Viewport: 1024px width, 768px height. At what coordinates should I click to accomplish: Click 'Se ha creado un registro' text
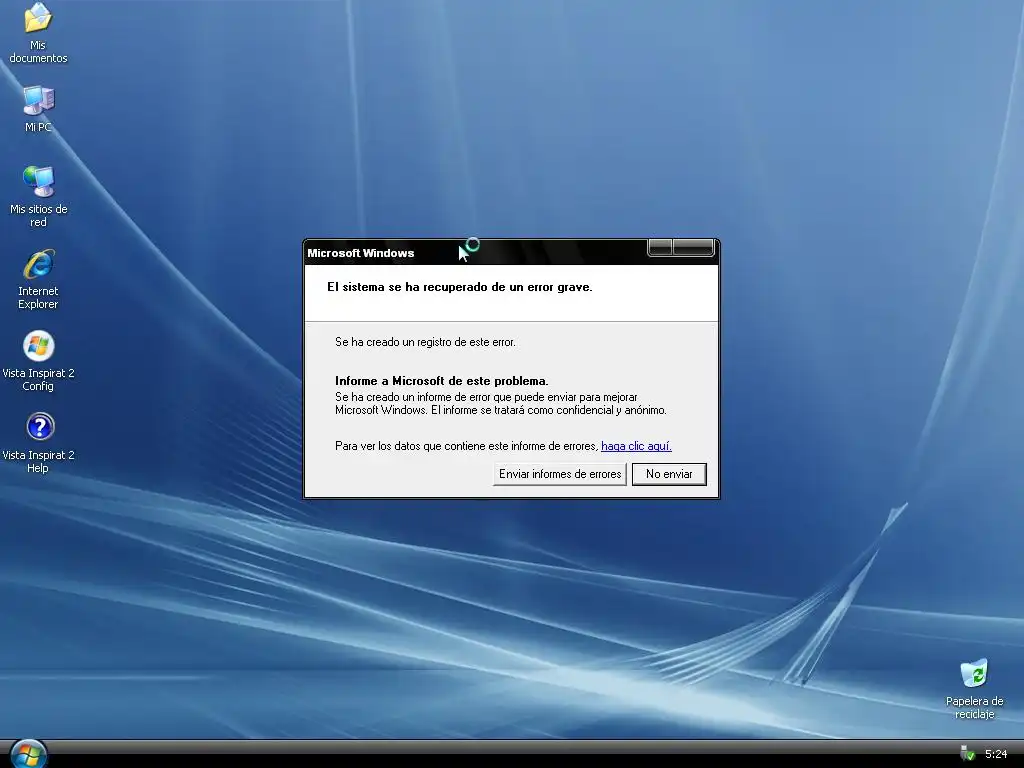(425, 342)
